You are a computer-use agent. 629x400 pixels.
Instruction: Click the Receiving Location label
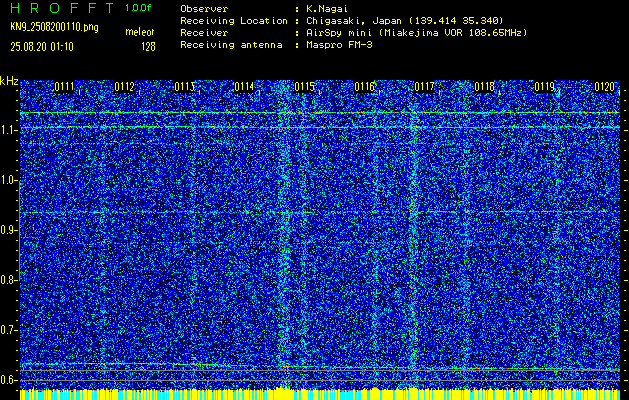234,20
